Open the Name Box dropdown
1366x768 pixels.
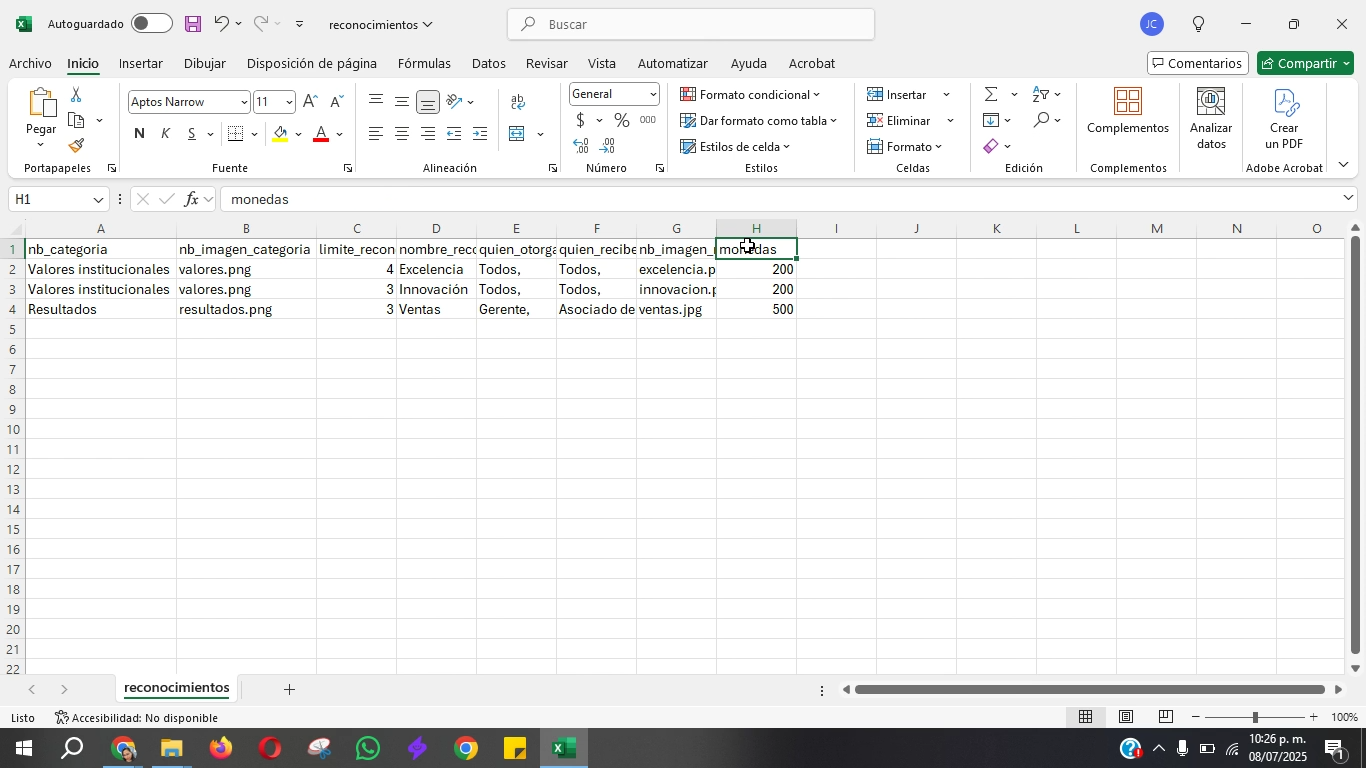(98, 199)
